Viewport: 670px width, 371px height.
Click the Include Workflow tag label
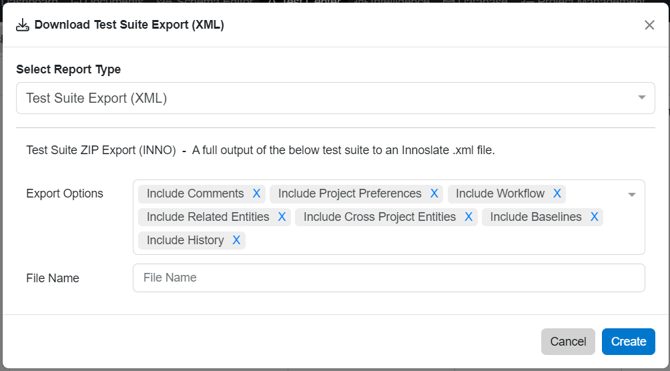click(x=500, y=194)
